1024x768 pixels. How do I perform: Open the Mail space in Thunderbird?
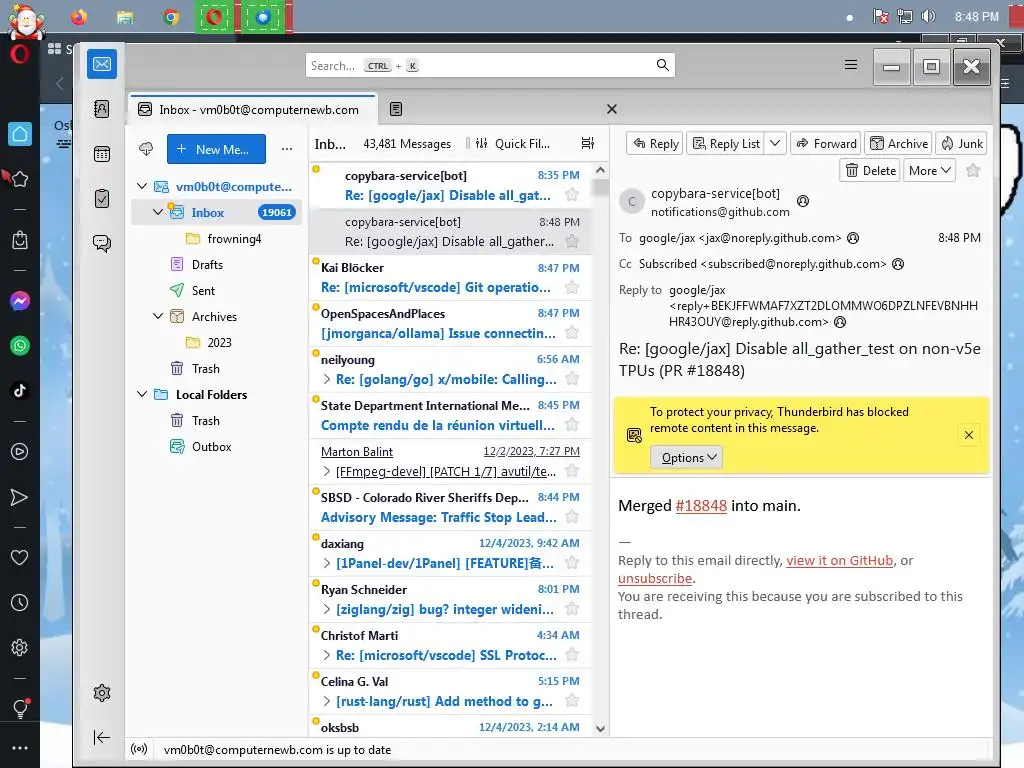coord(102,64)
